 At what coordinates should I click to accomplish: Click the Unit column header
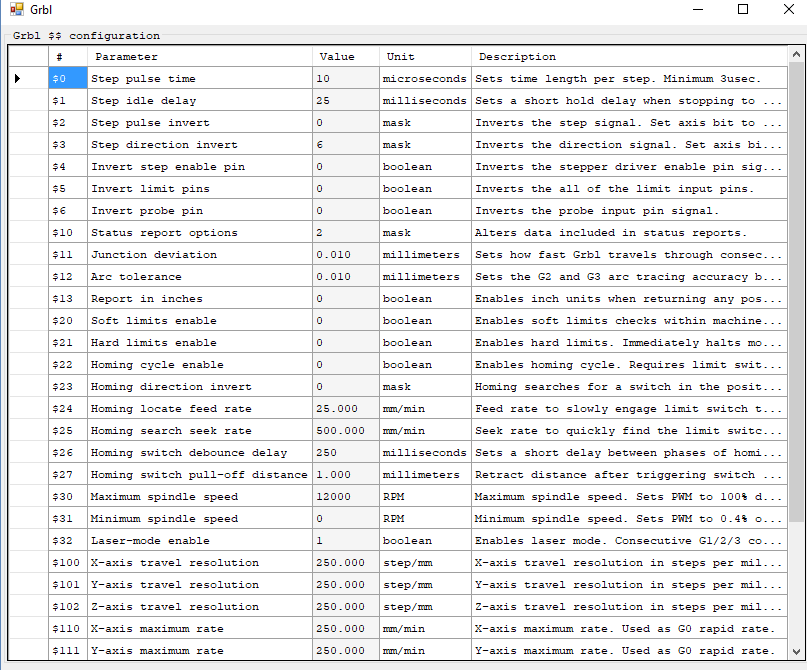coord(425,57)
